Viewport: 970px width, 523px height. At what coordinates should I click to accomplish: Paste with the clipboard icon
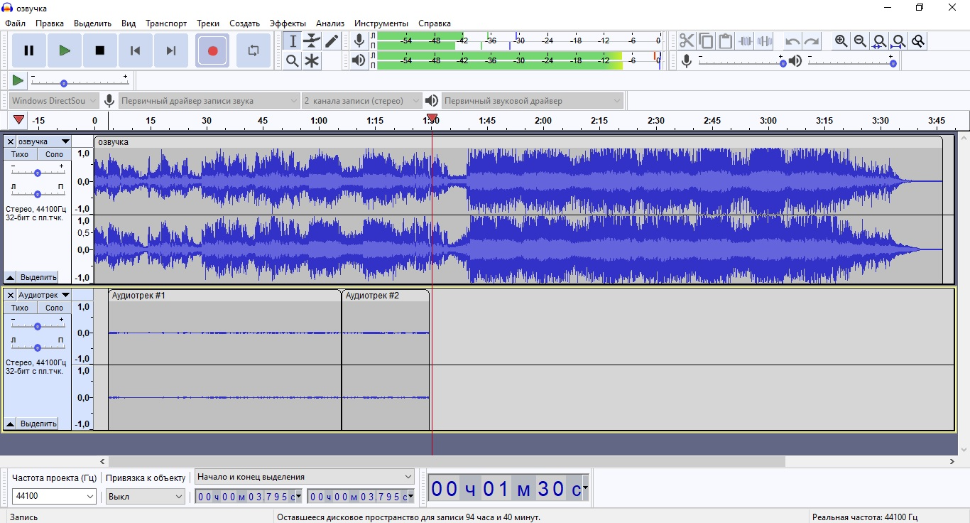pos(725,41)
